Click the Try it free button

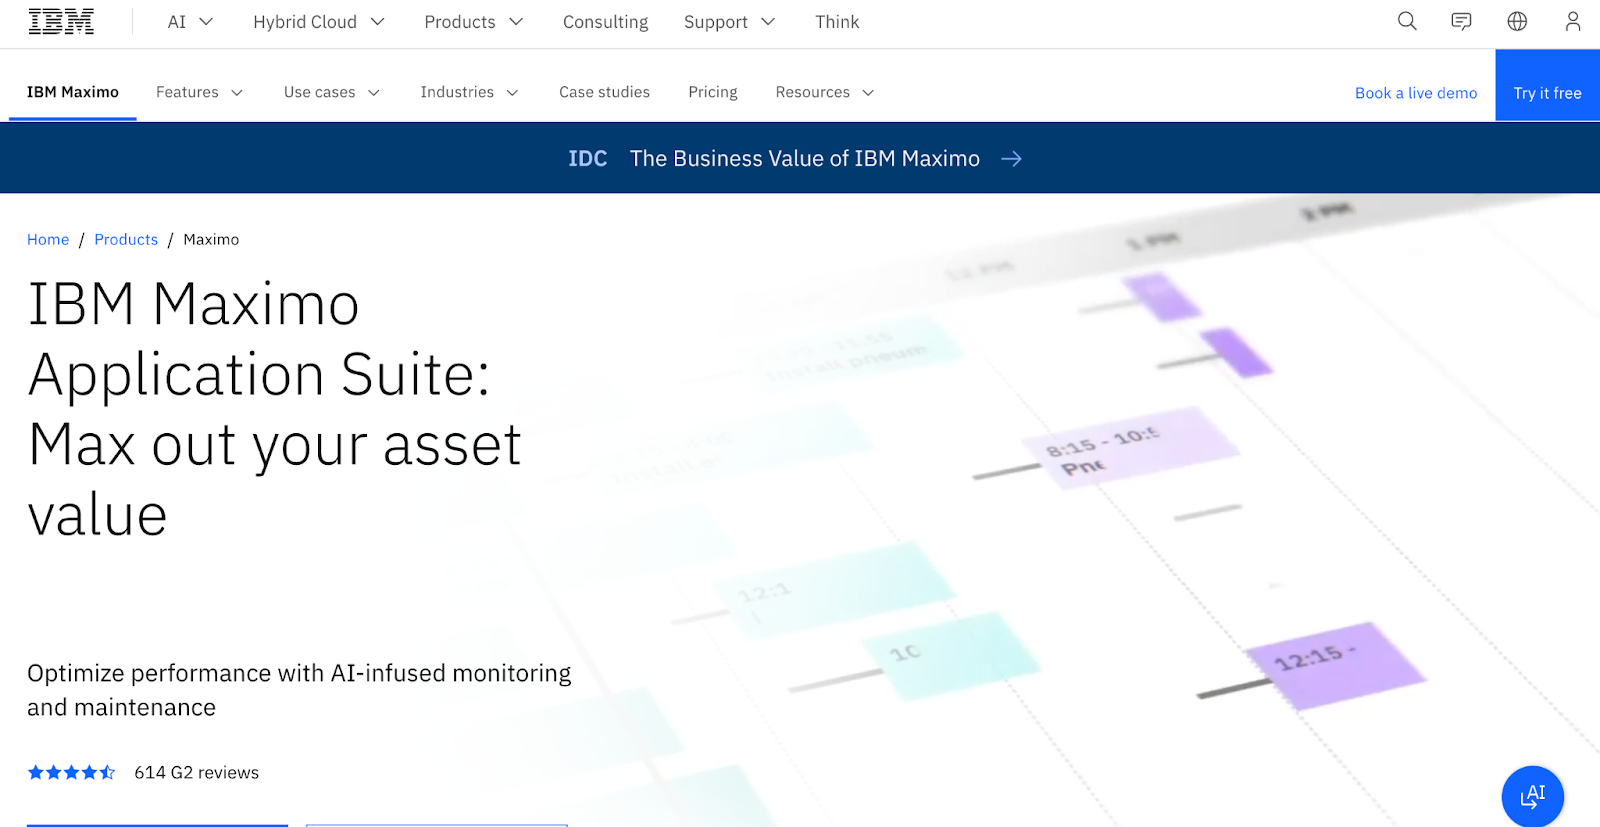[x=1547, y=85]
